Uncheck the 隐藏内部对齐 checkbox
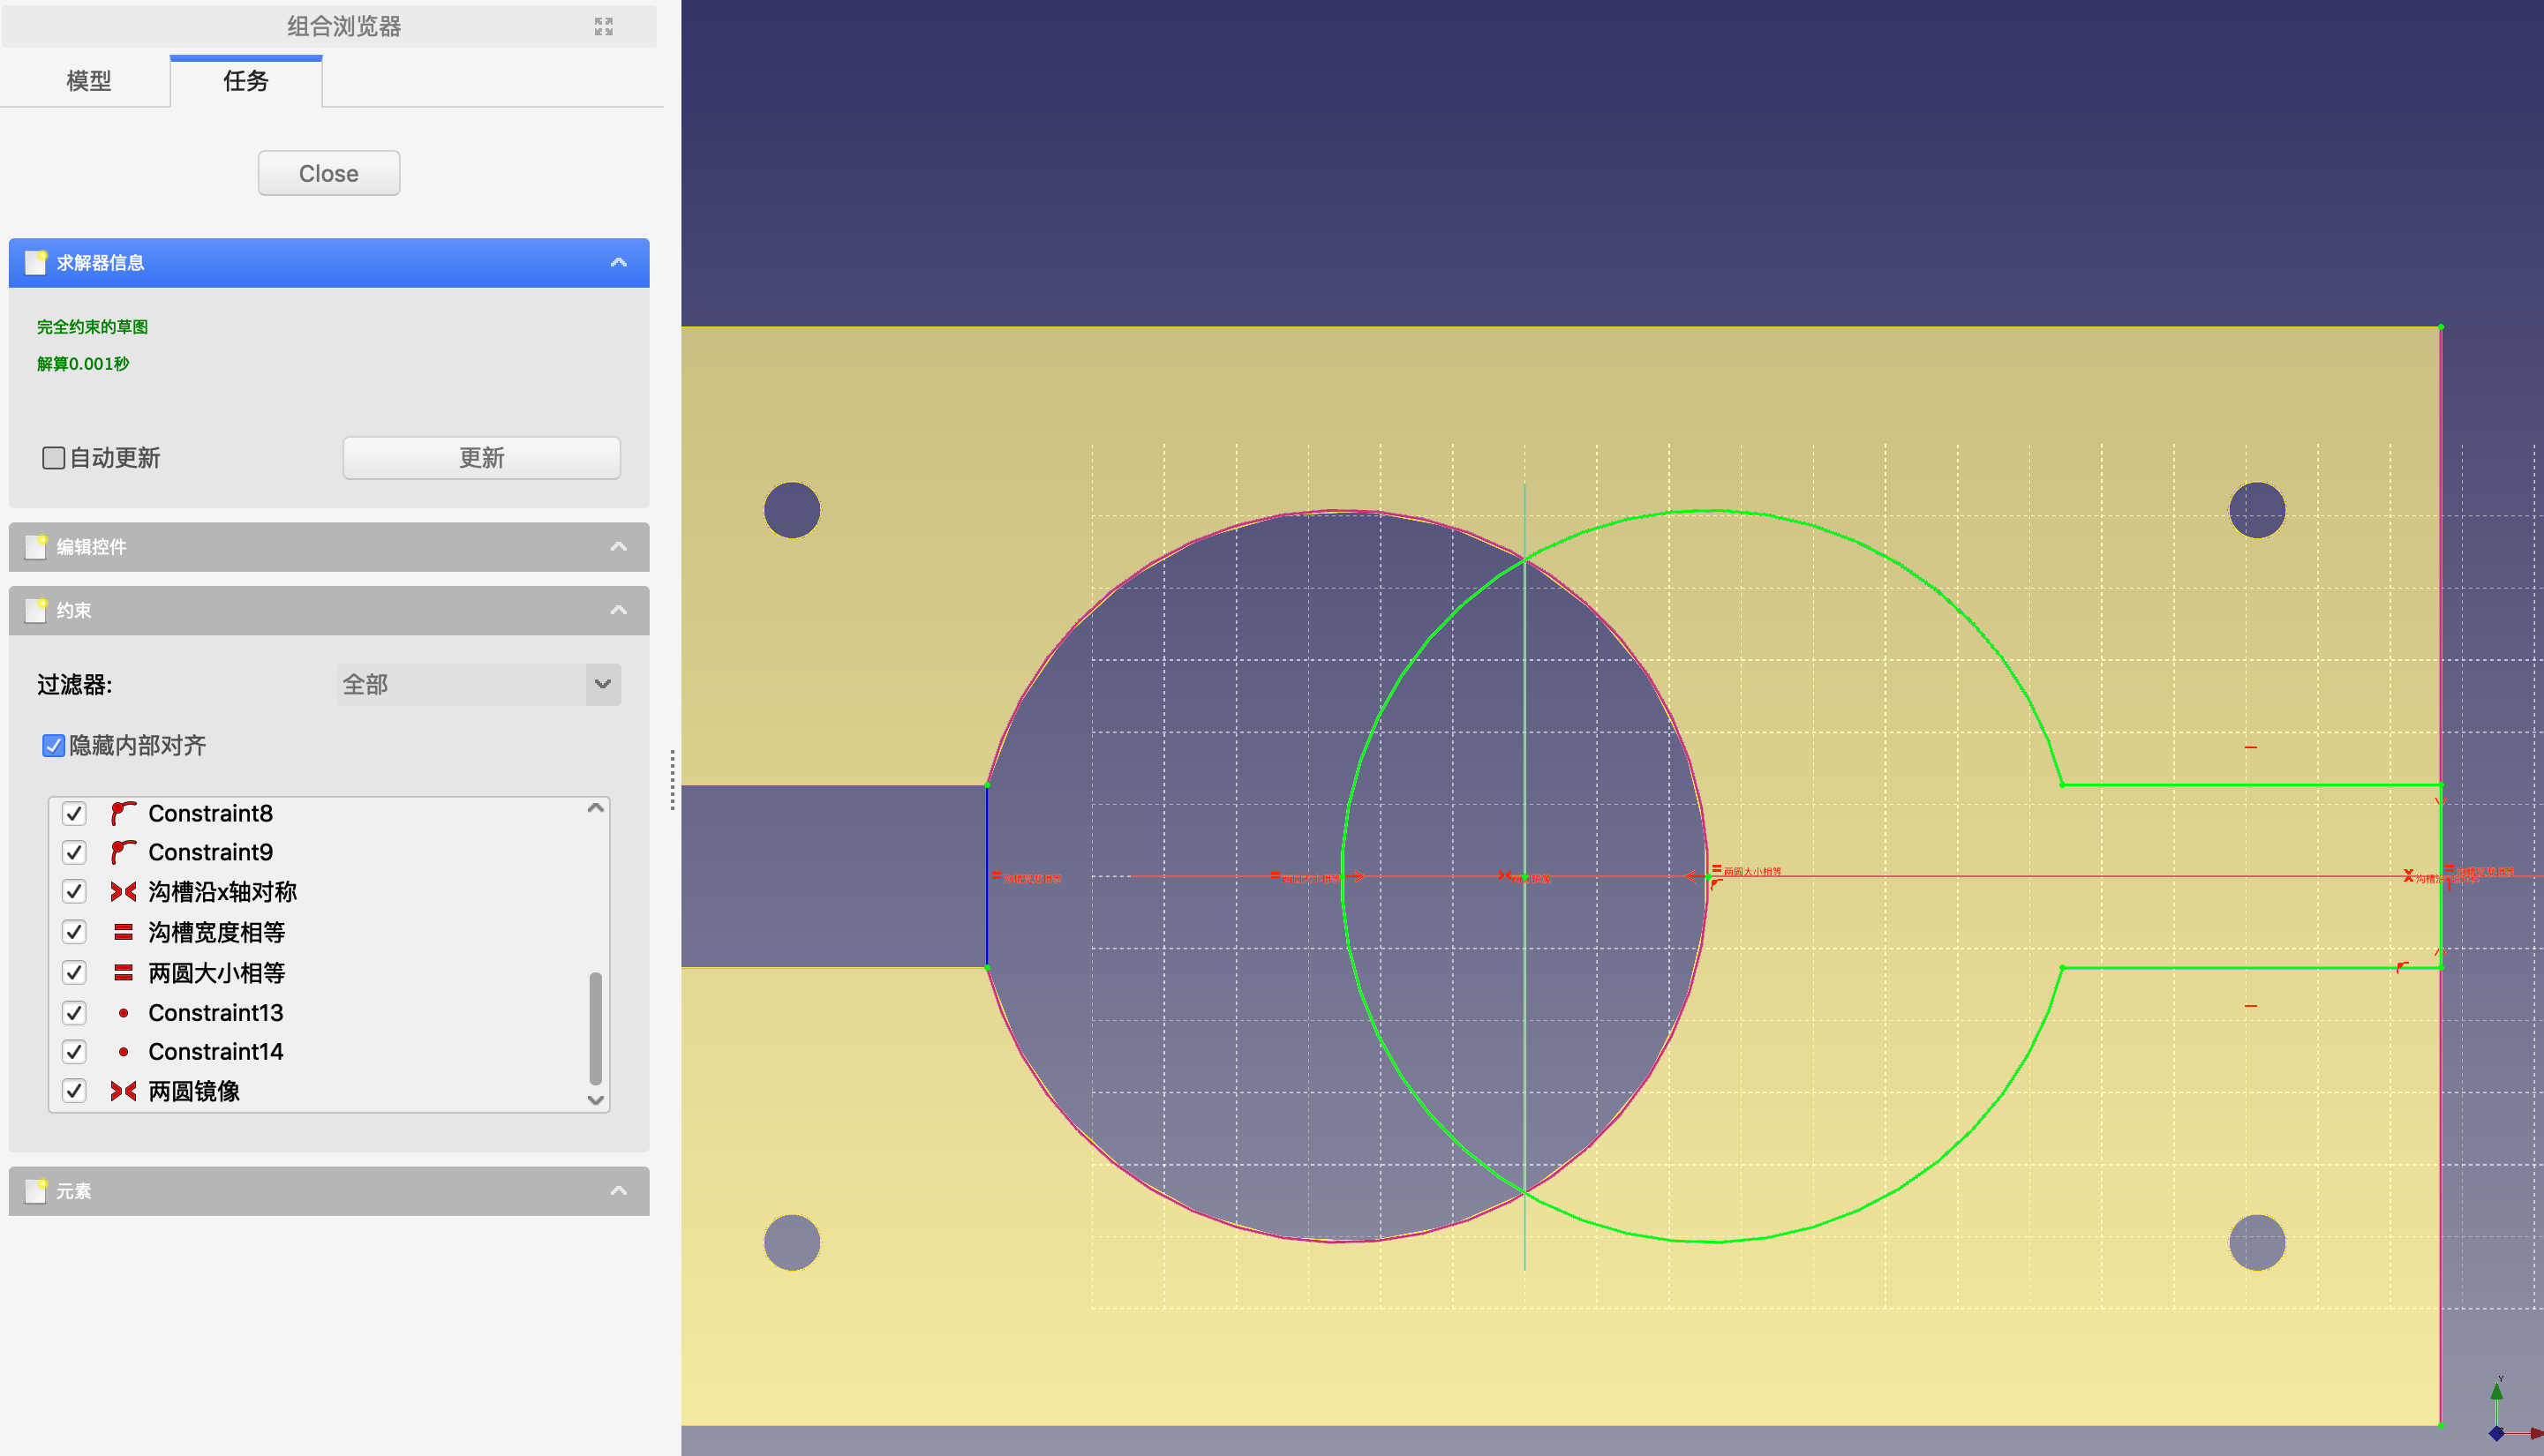 pyautogui.click(x=54, y=745)
